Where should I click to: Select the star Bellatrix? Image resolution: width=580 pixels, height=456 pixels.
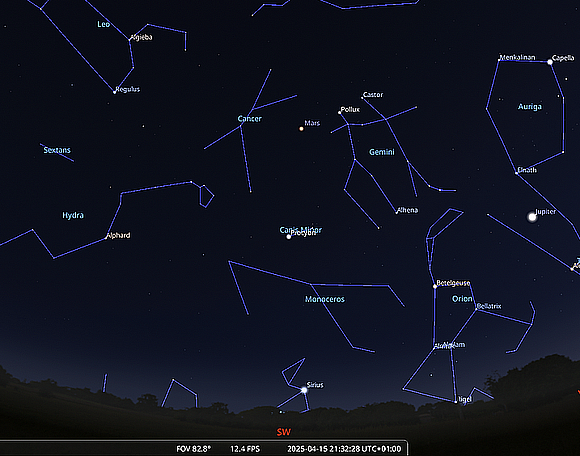(x=476, y=309)
